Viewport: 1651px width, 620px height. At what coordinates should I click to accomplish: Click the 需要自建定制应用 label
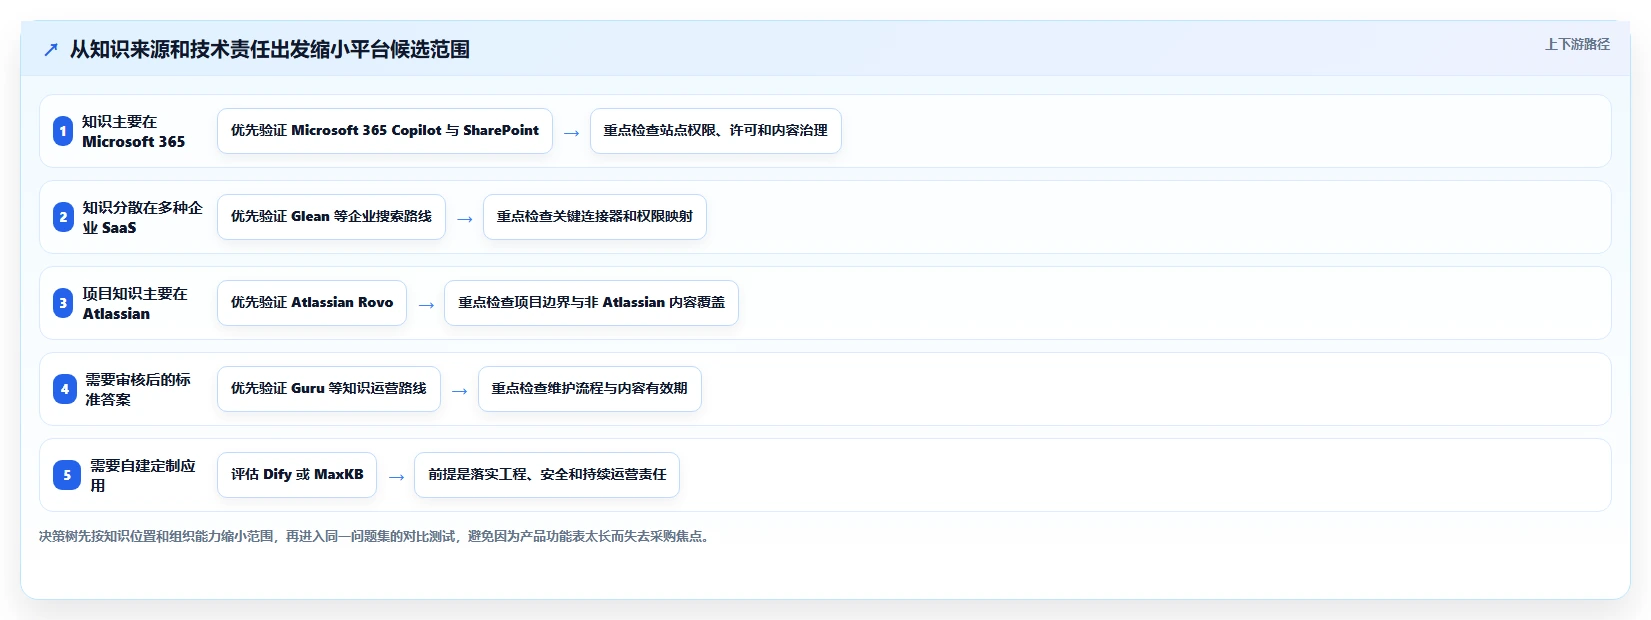pos(143,475)
